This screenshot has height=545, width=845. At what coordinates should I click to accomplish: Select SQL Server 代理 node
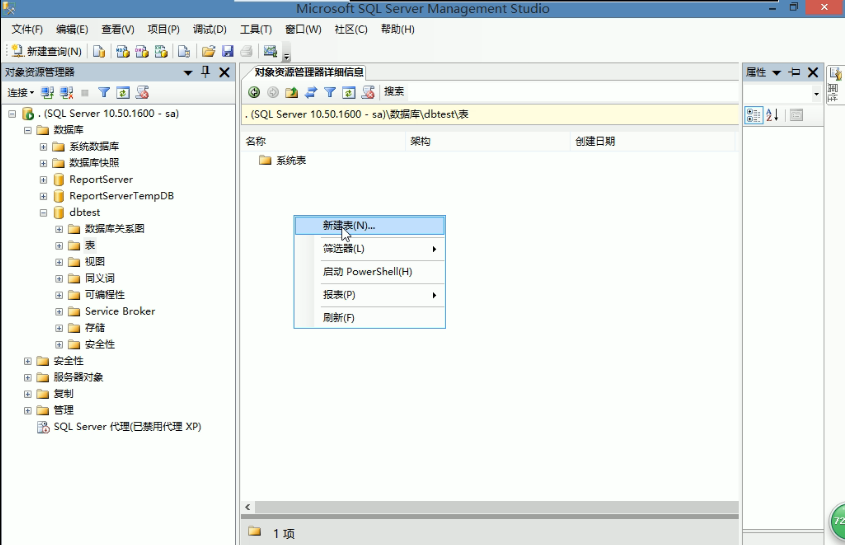coord(127,426)
